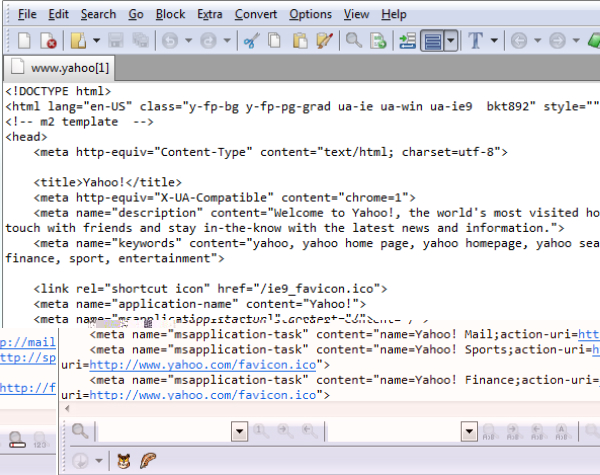600x475 pixels.
Task: Open the Convert menu
Action: point(256,14)
